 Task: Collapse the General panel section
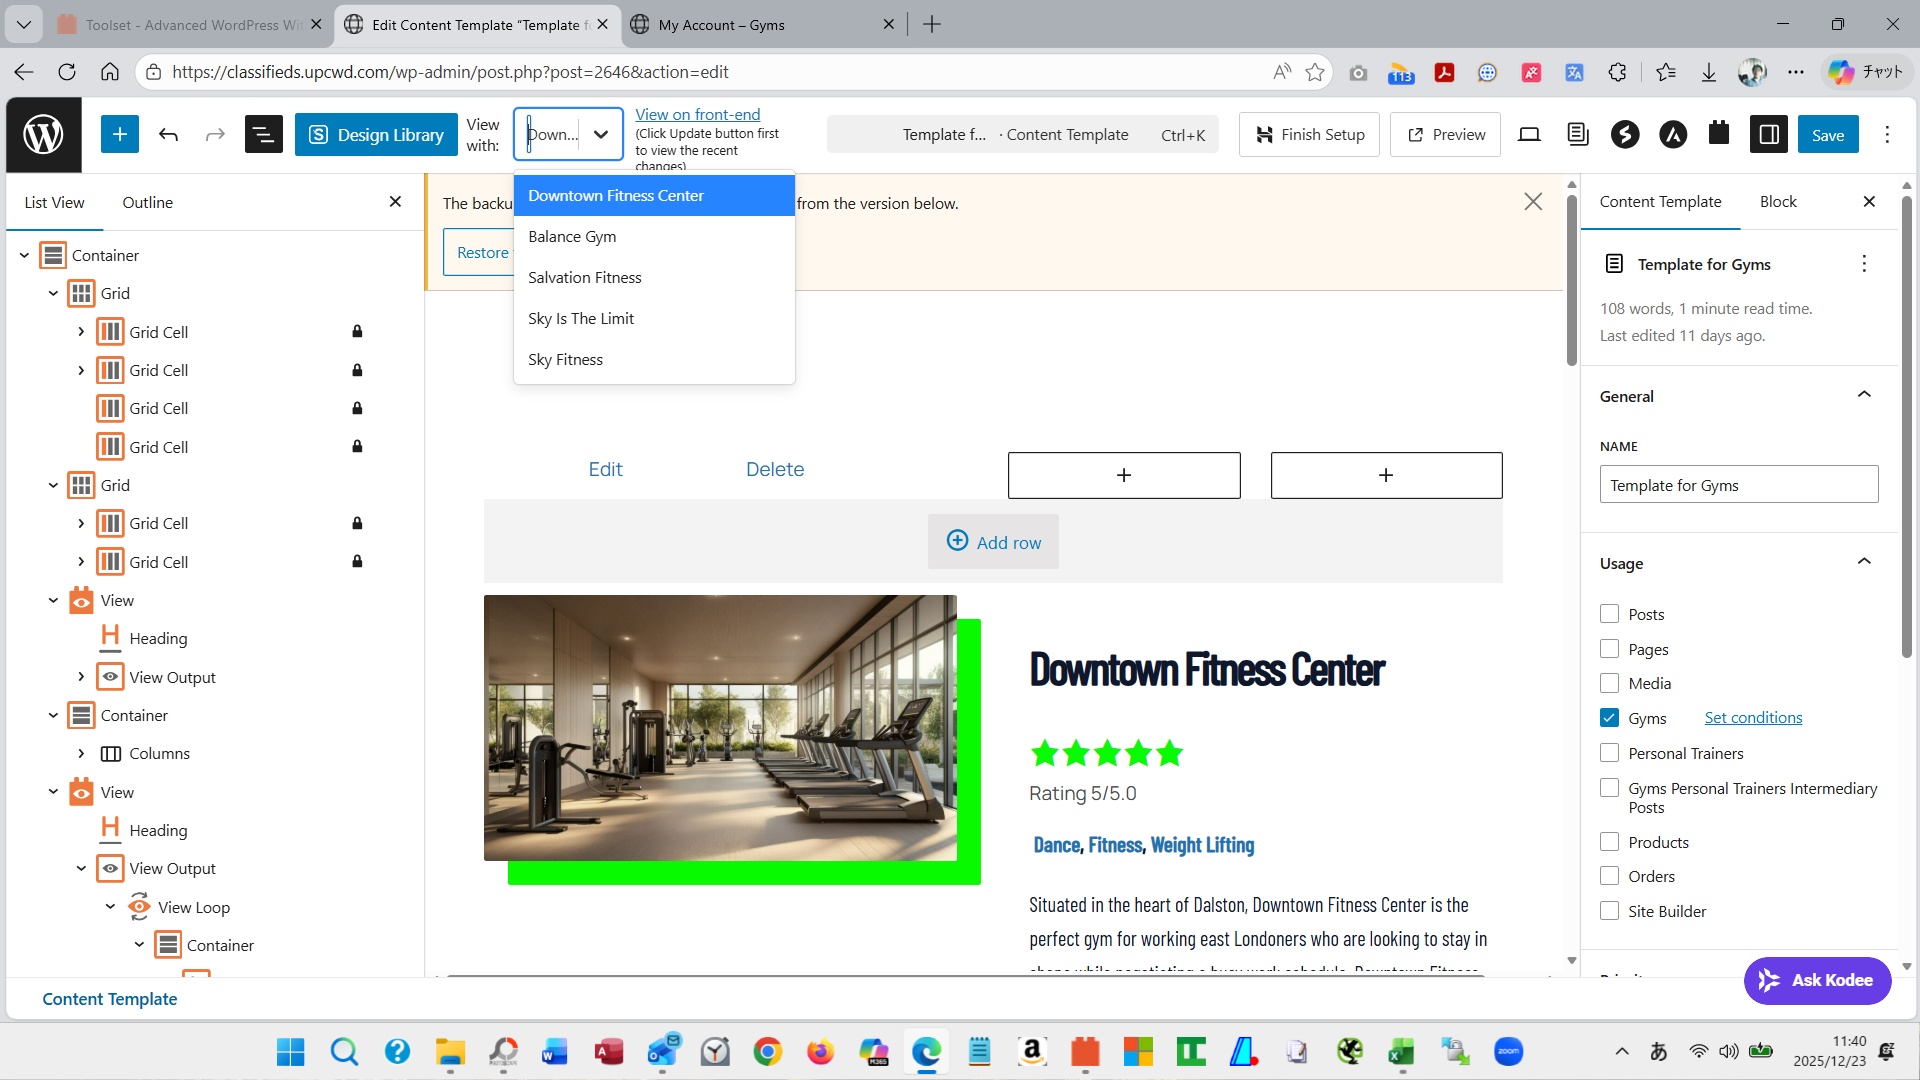pos(1864,396)
